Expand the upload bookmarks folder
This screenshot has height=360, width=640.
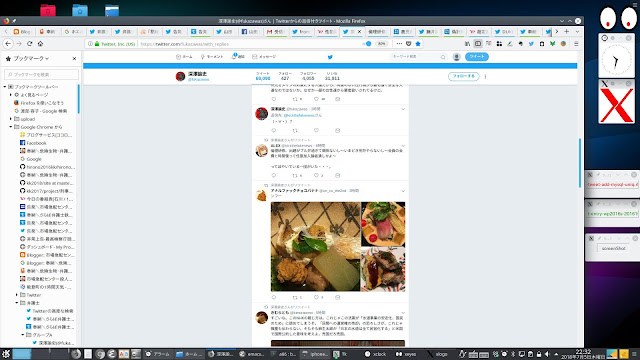pyautogui.click(x=11, y=119)
